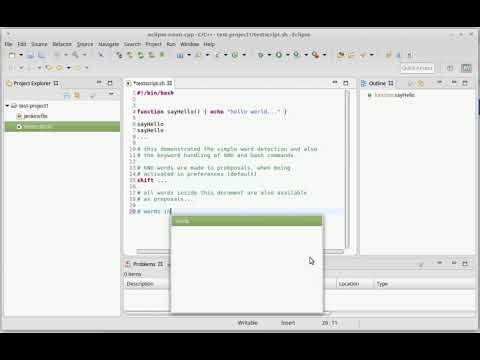The height and width of the screenshot is (360, 480).
Task: Toggle Link with Editor in Project Explorer
Action: click(77, 96)
